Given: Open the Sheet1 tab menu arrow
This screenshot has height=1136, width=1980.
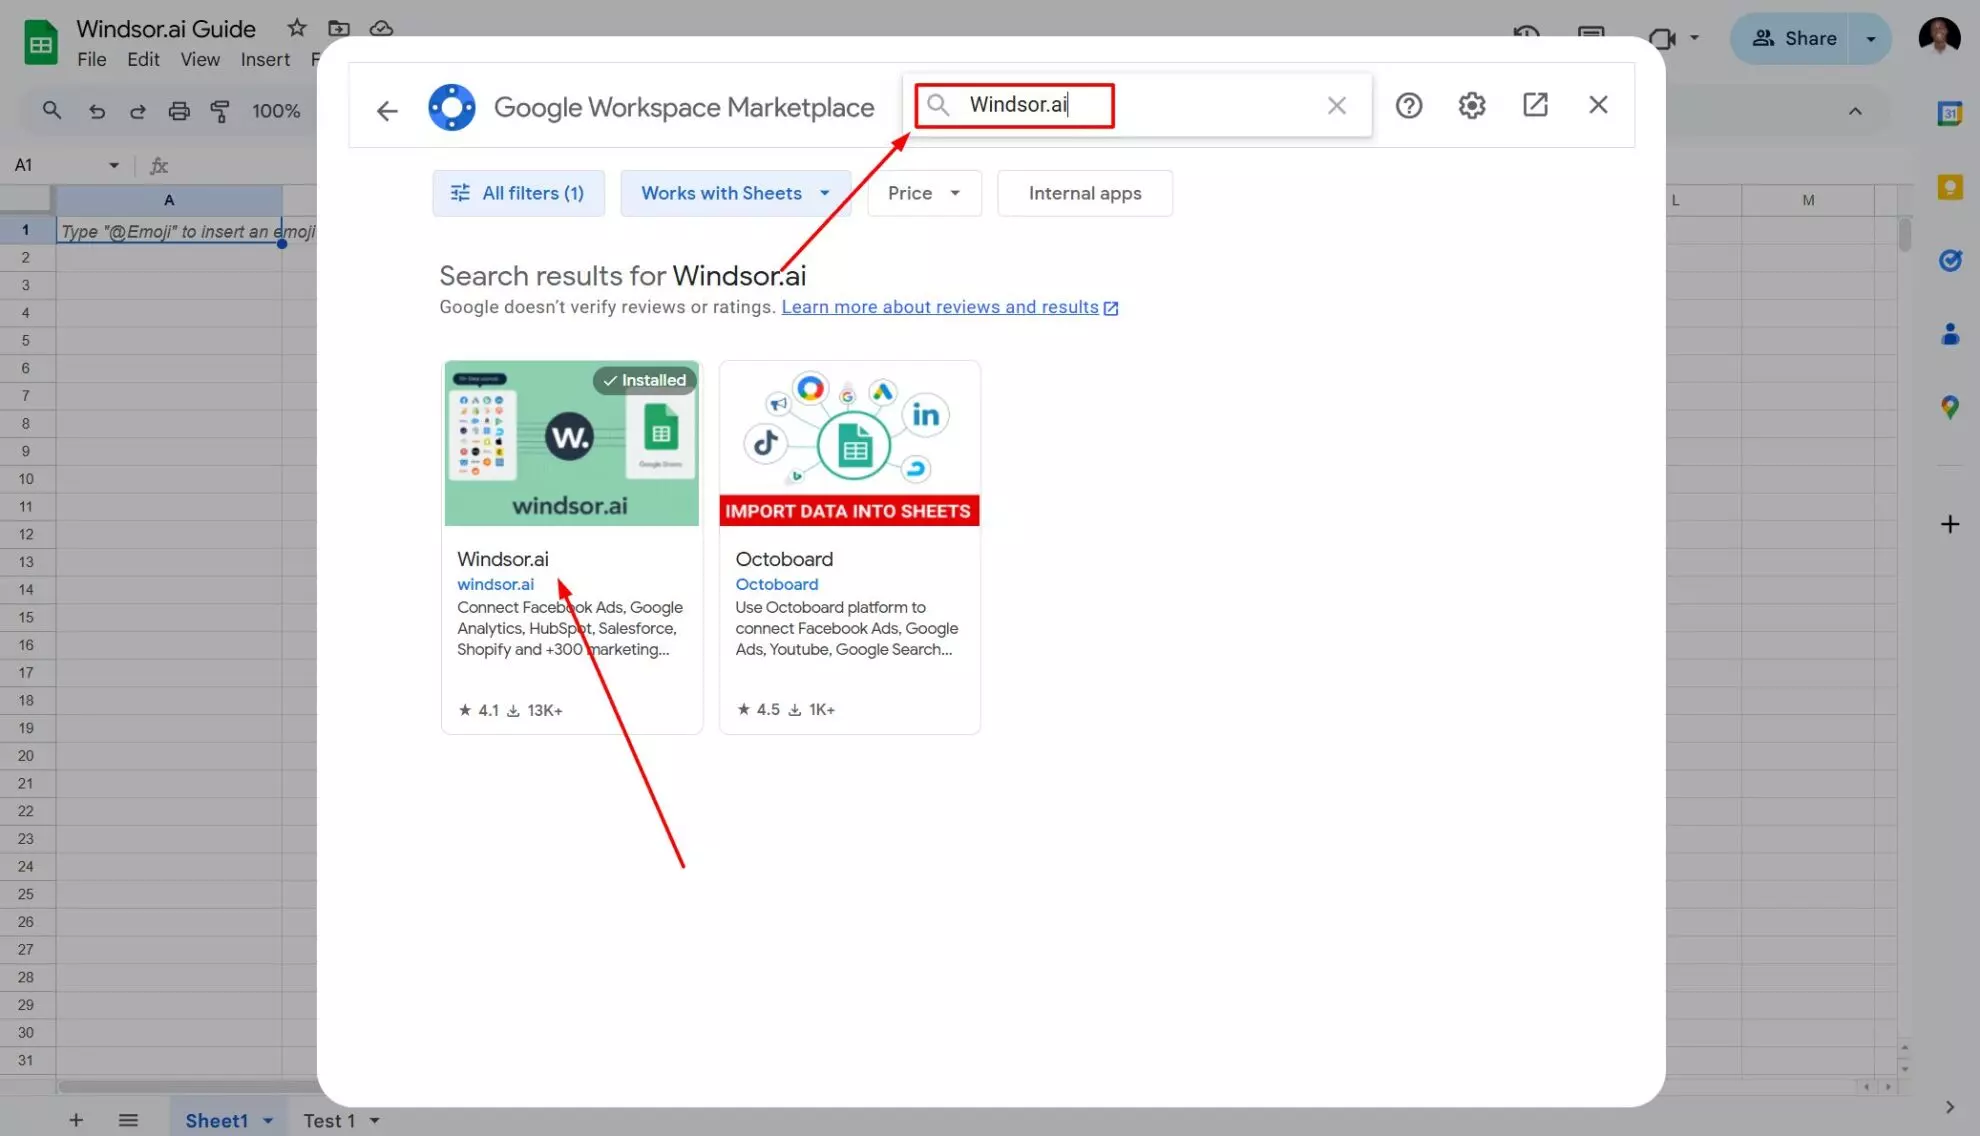Looking at the screenshot, I should (x=268, y=1121).
